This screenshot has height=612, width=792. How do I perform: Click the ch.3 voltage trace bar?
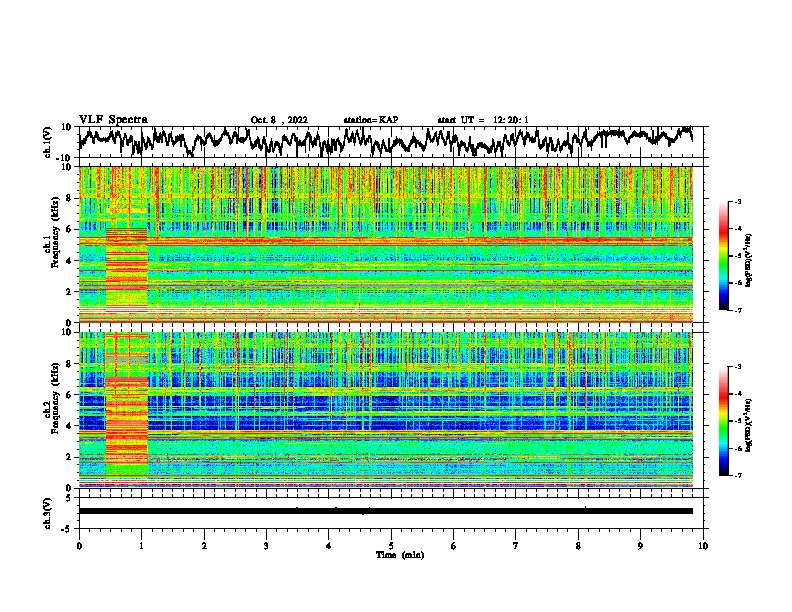point(386,511)
